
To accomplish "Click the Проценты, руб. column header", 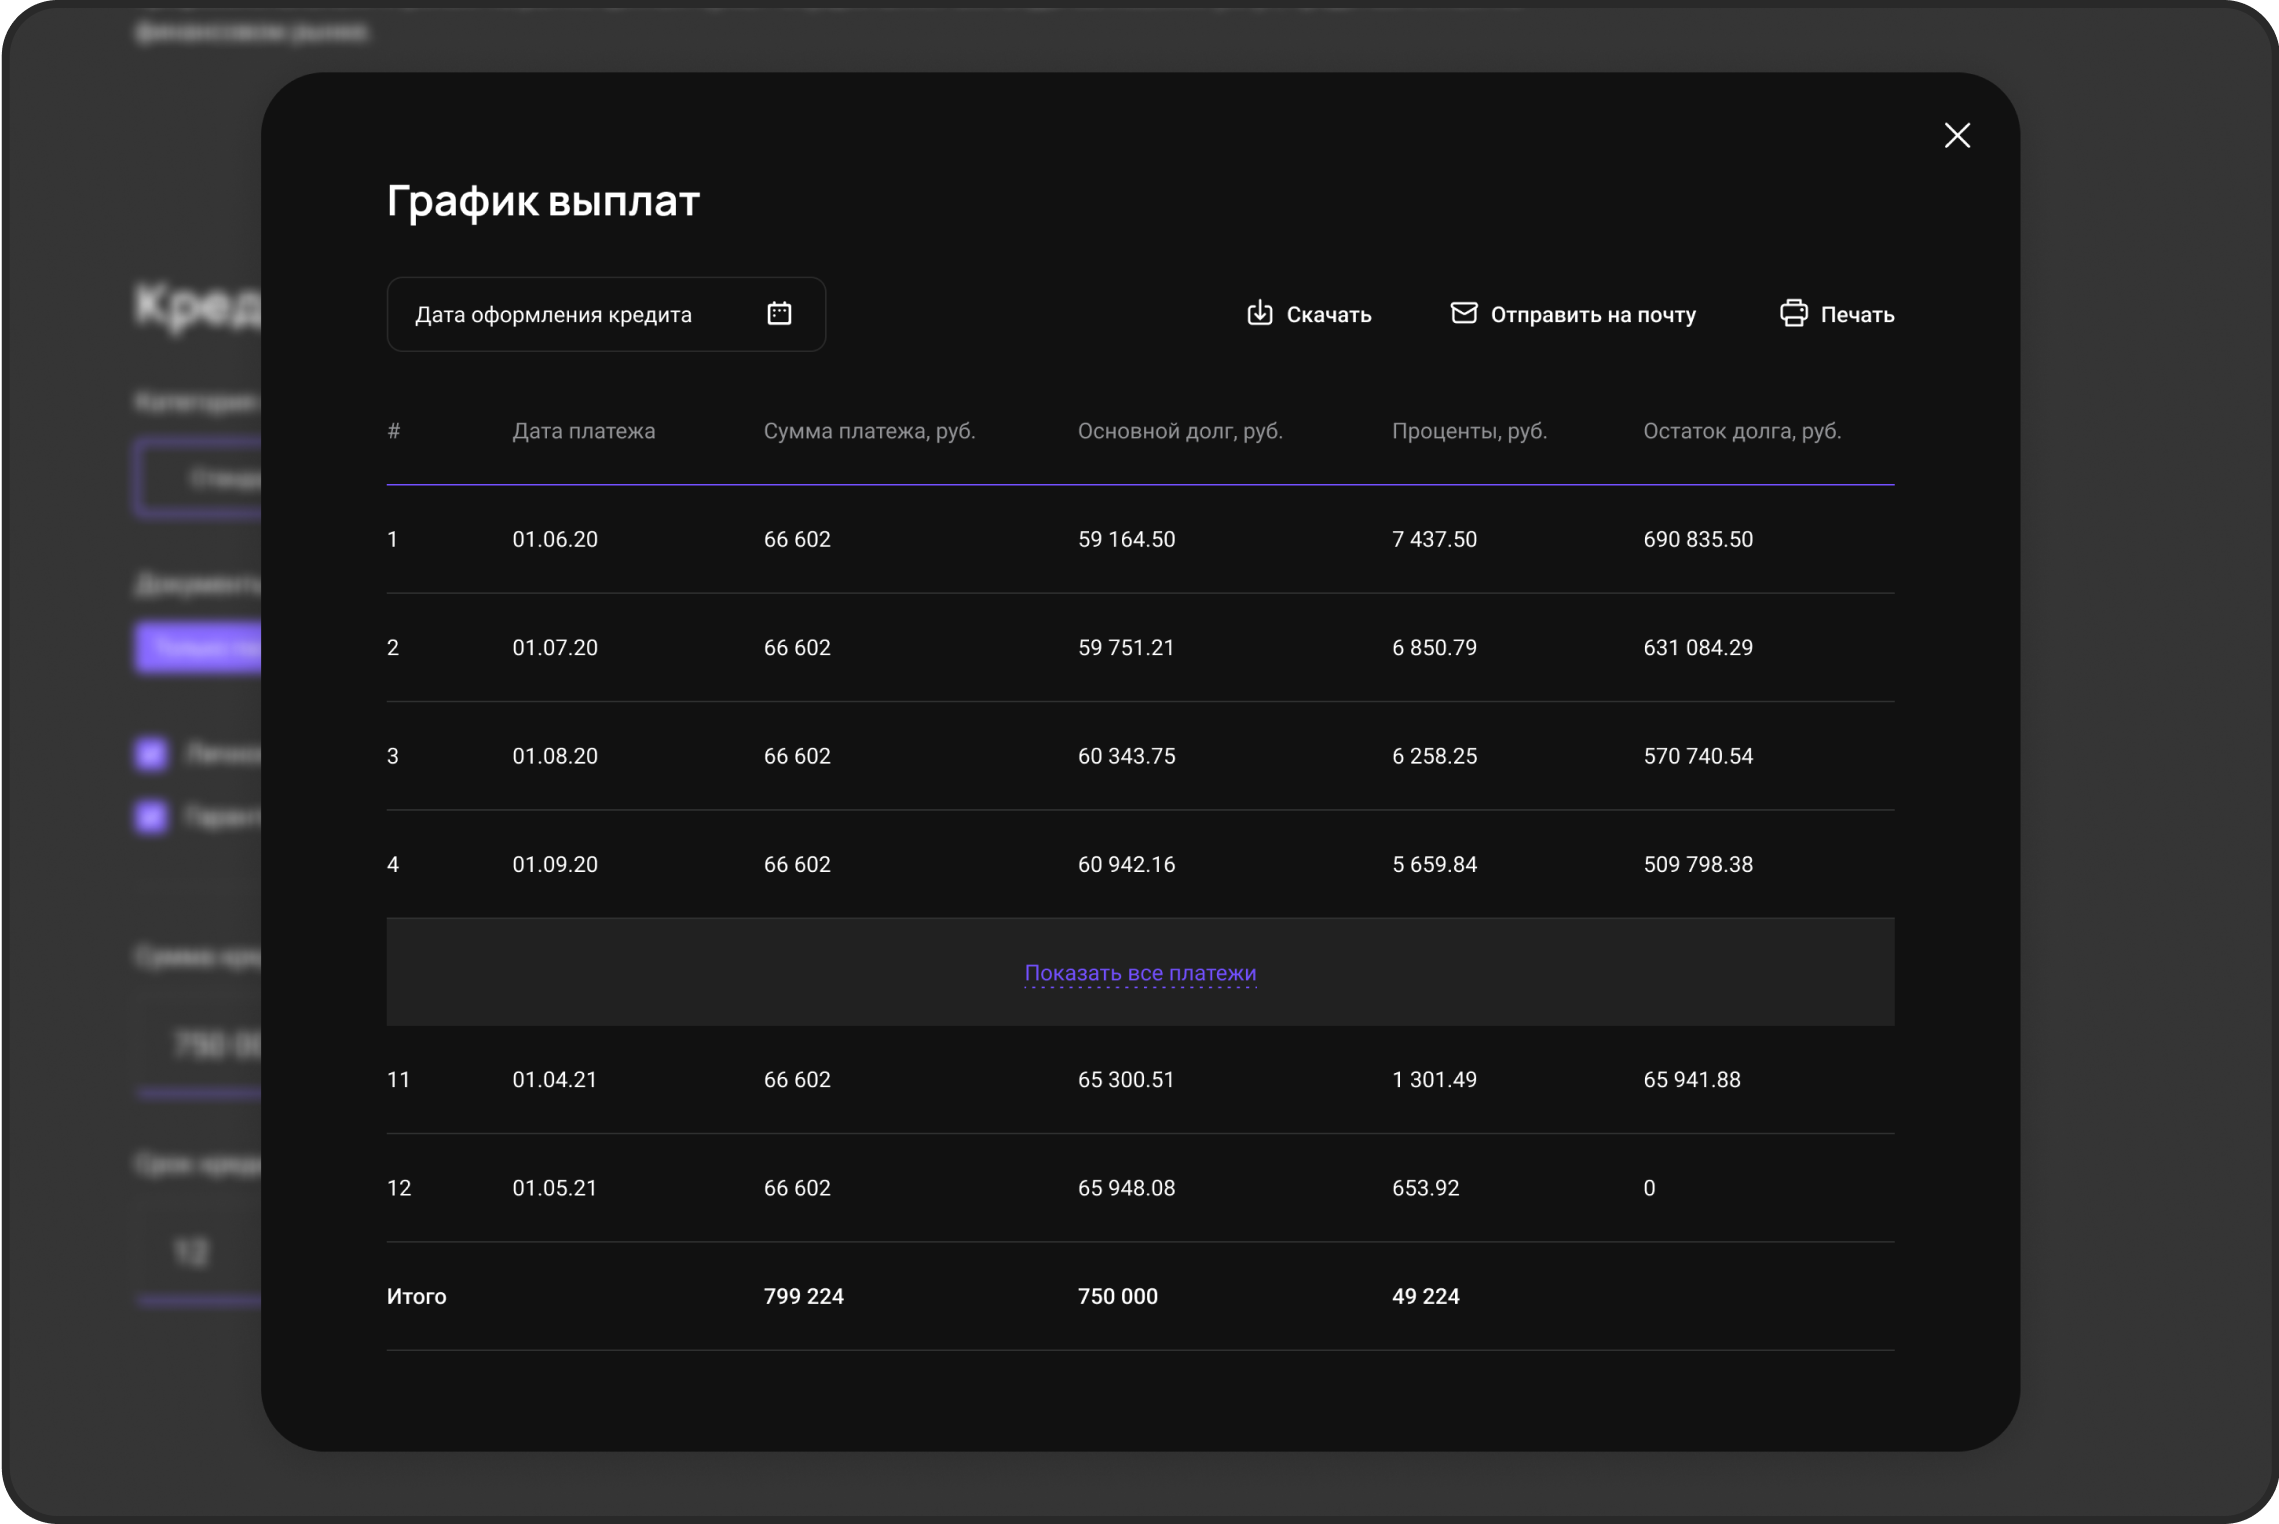I will [1468, 431].
